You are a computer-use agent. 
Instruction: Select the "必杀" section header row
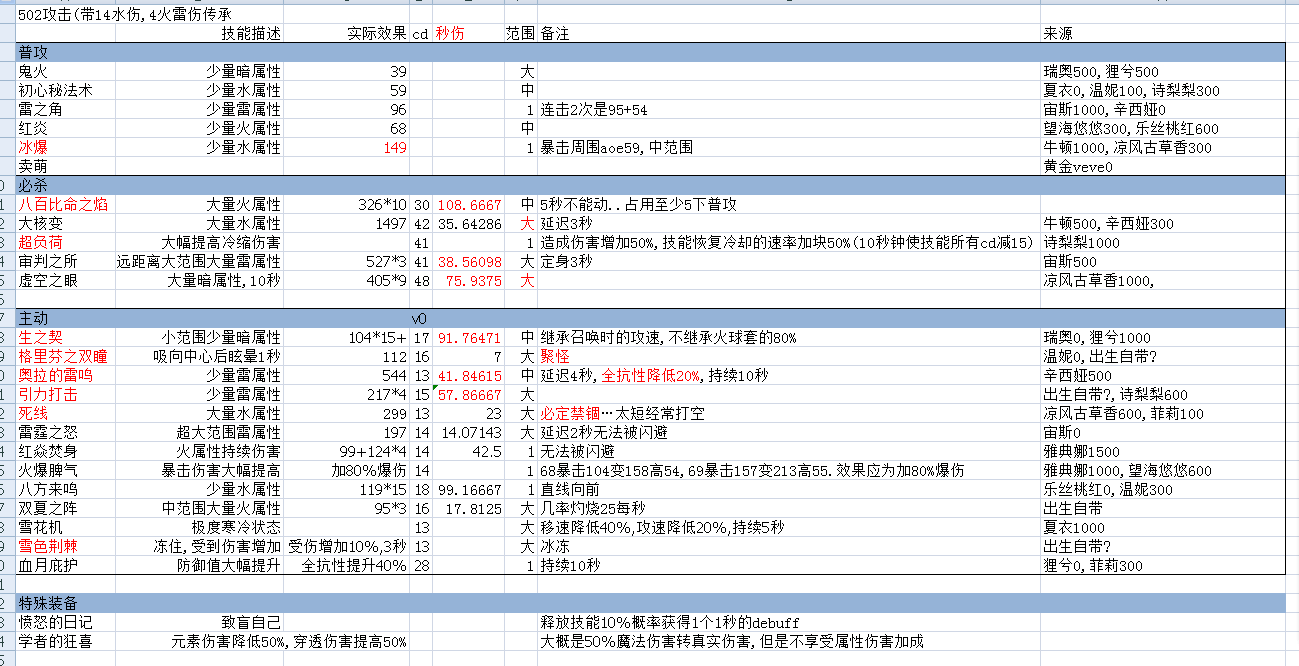649,185
